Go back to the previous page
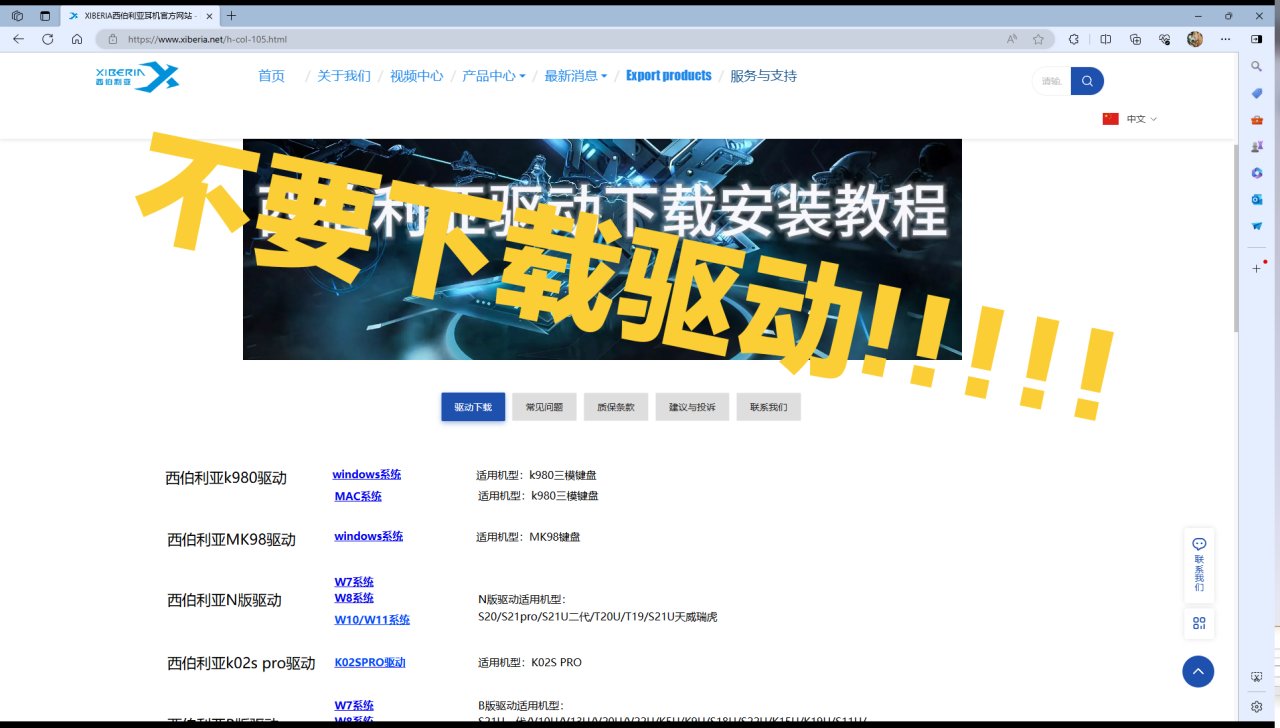 coord(18,39)
